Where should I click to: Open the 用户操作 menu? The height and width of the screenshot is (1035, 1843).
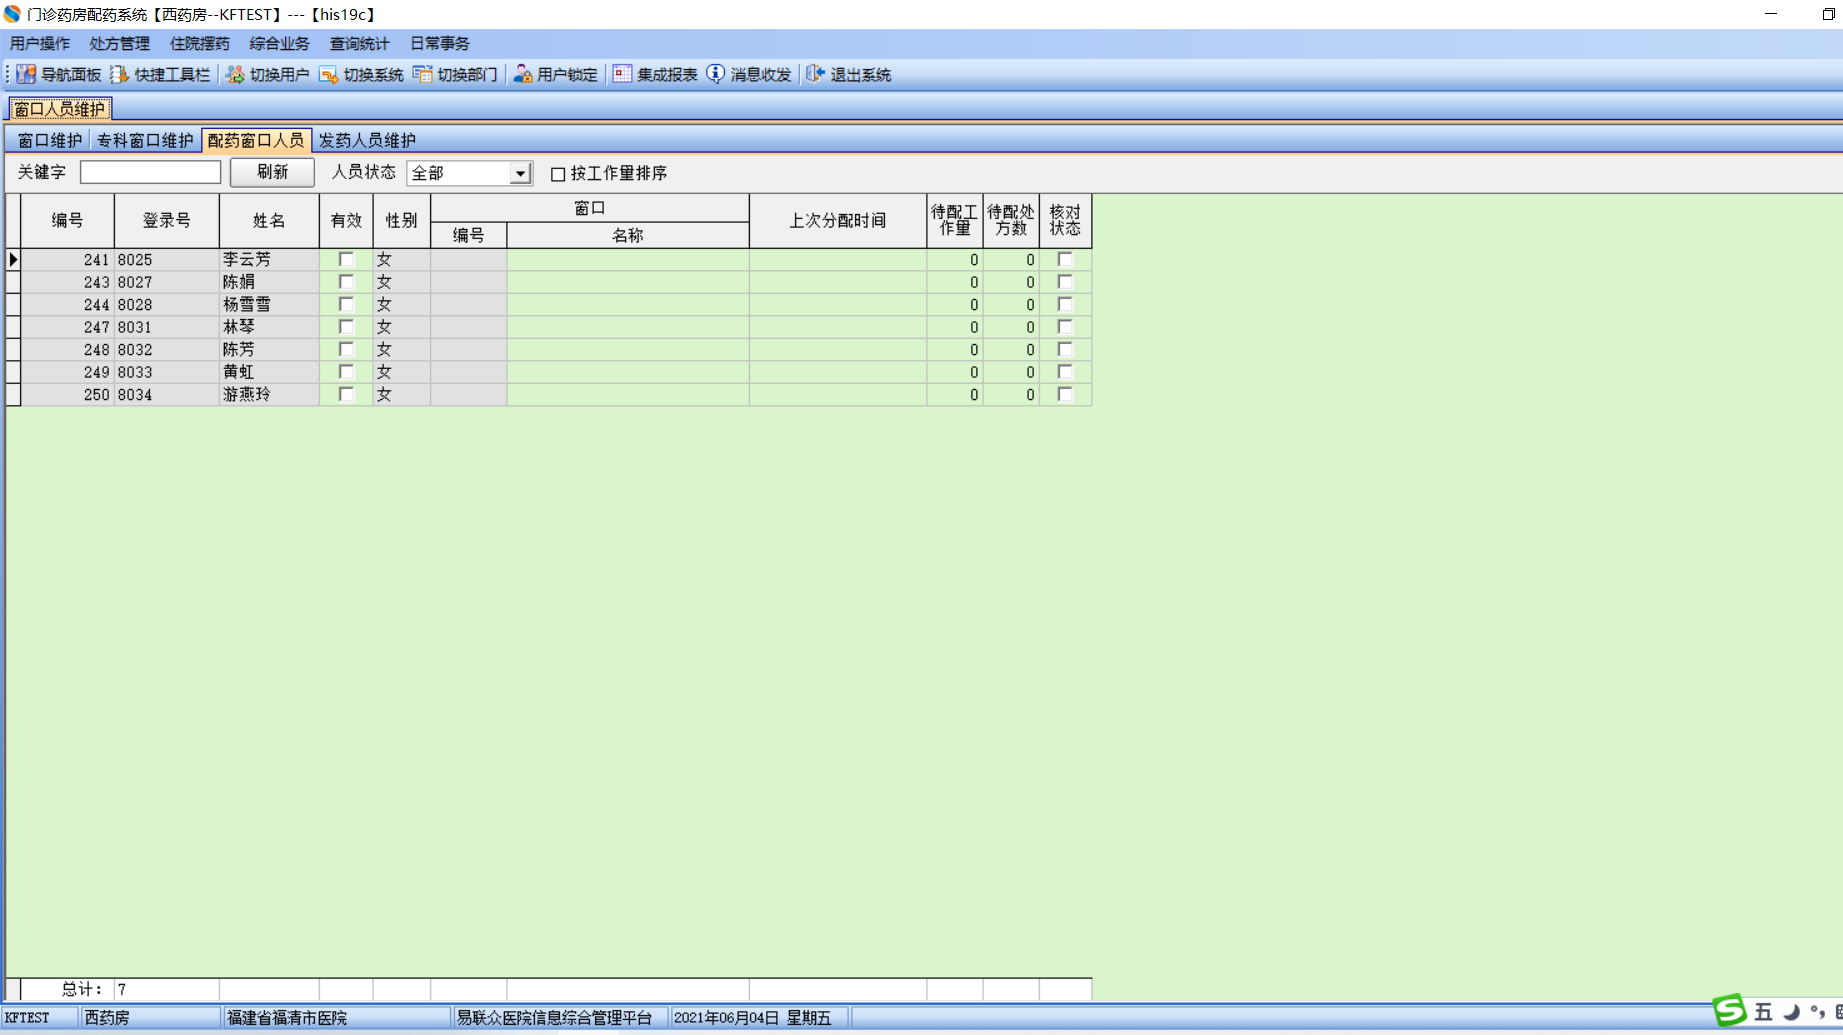[x=40, y=44]
